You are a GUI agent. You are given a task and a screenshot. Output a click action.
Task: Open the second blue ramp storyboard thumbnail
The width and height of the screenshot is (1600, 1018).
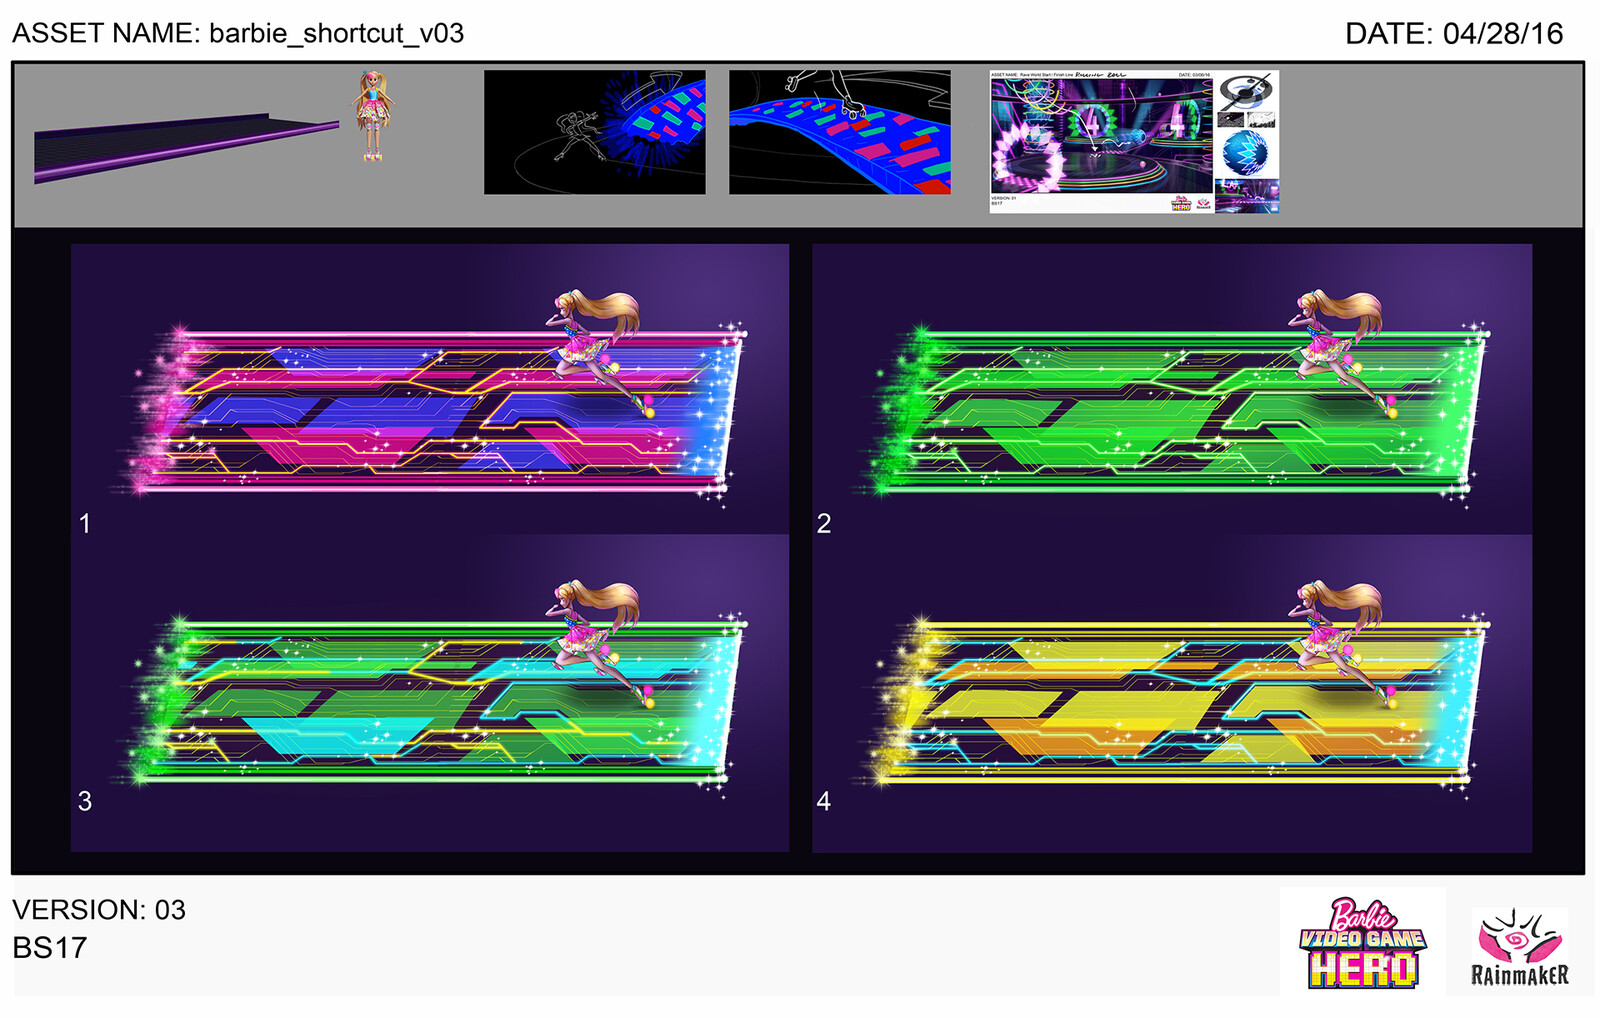click(840, 132)
